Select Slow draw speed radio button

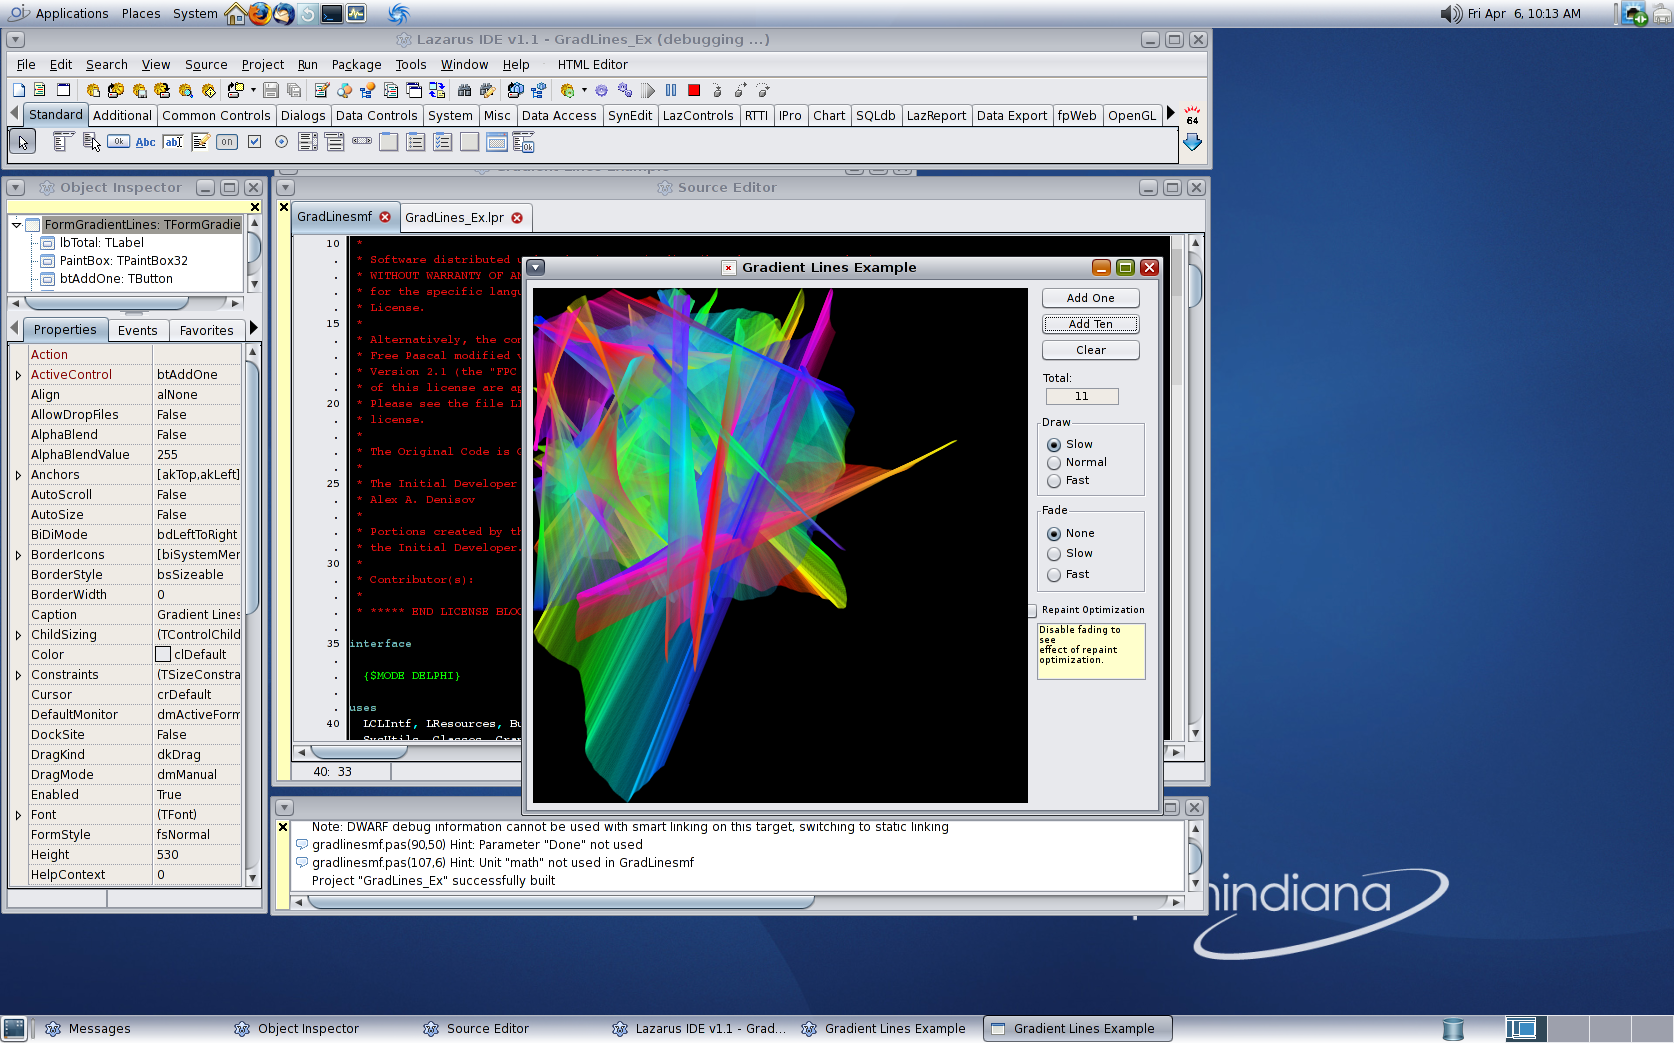click(1054, 445)
